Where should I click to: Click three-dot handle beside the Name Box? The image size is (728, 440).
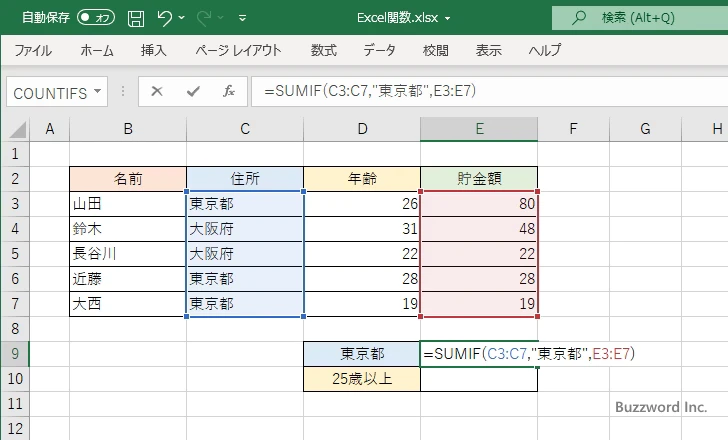click(123, 91)
